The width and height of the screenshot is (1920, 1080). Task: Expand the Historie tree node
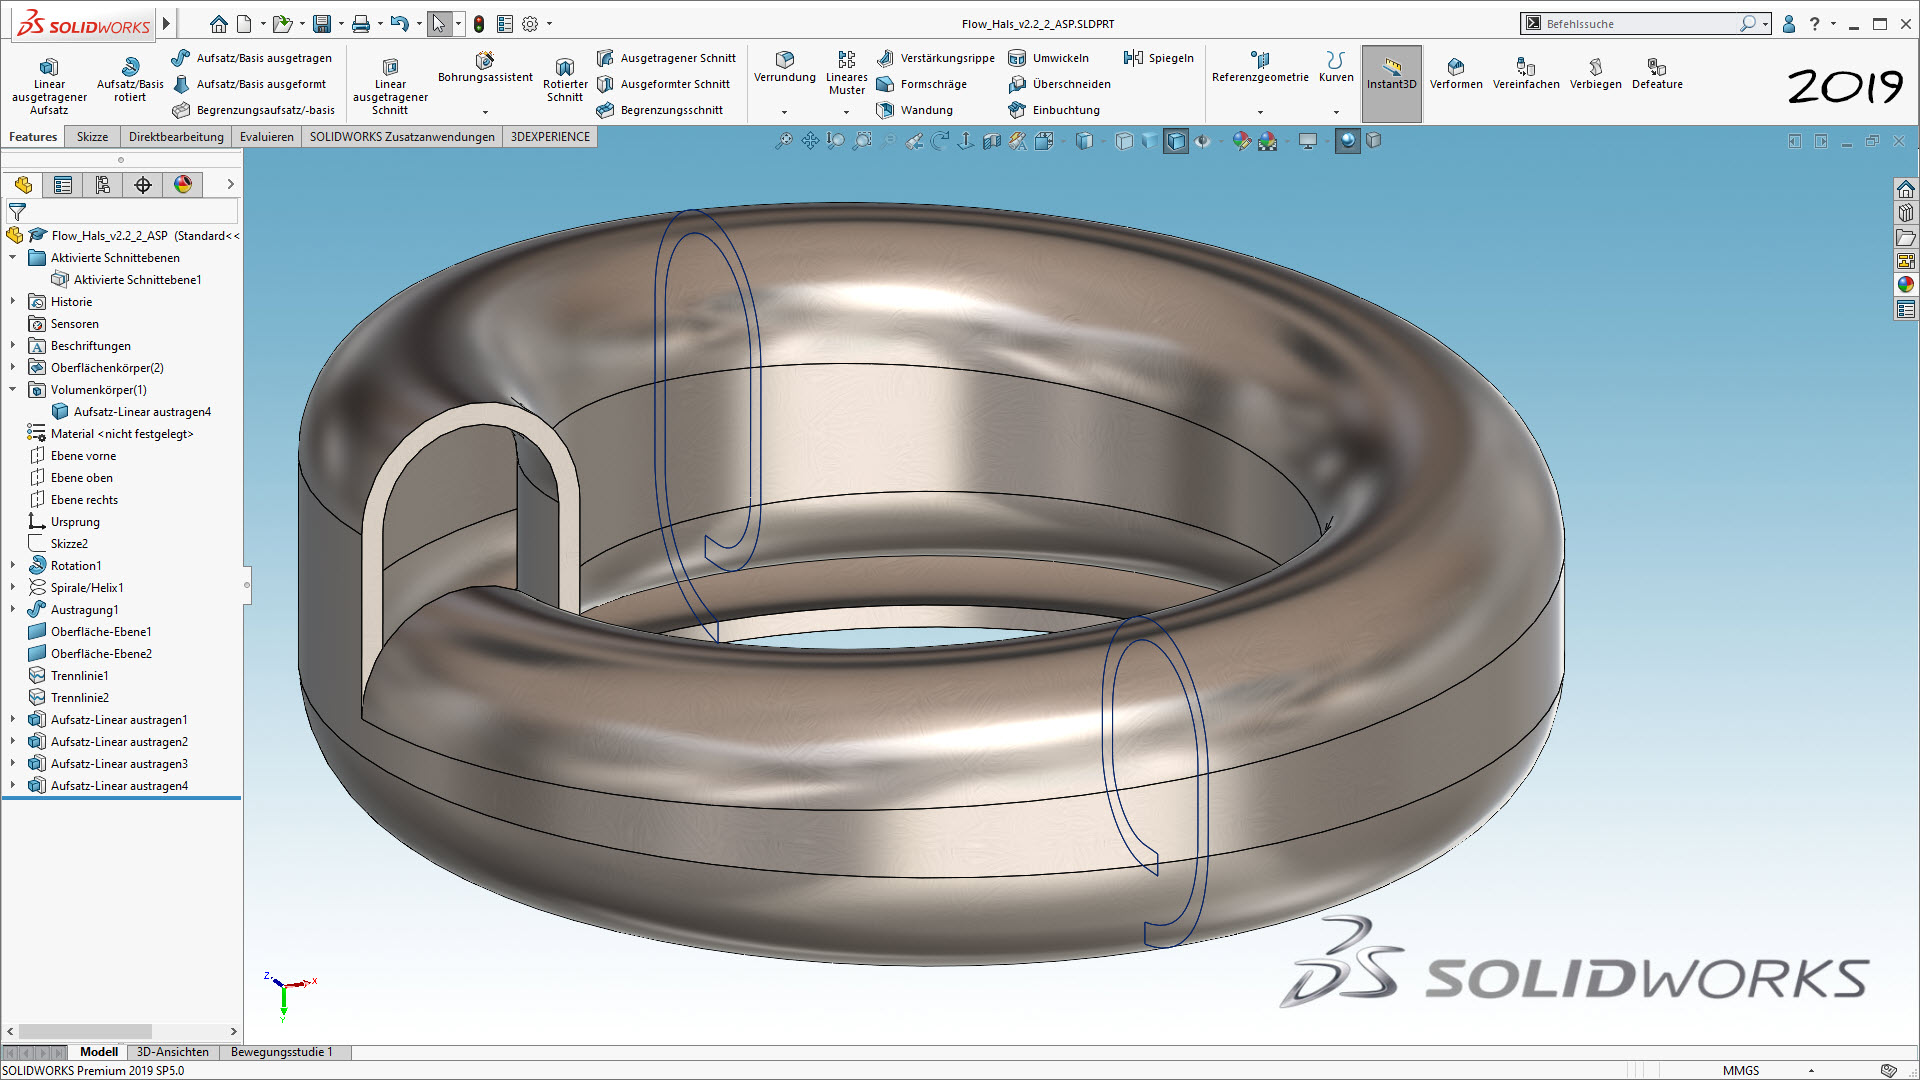click(x=12, y=301)
